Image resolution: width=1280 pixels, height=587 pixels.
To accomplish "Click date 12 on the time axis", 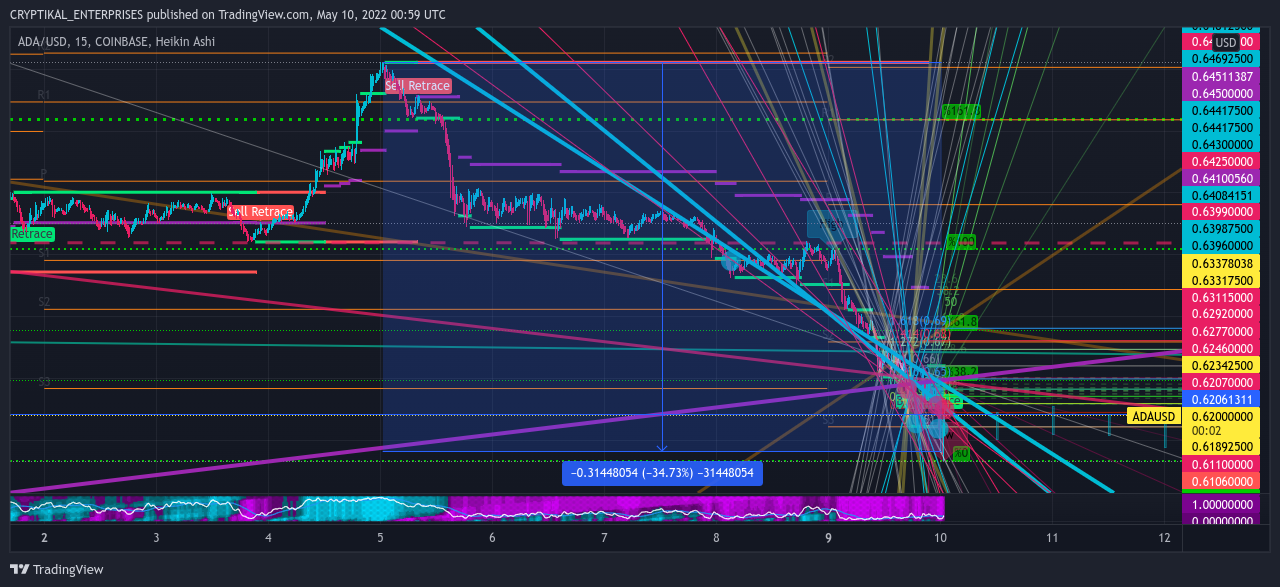I will pyautogui.click(x=1165, y=538).
